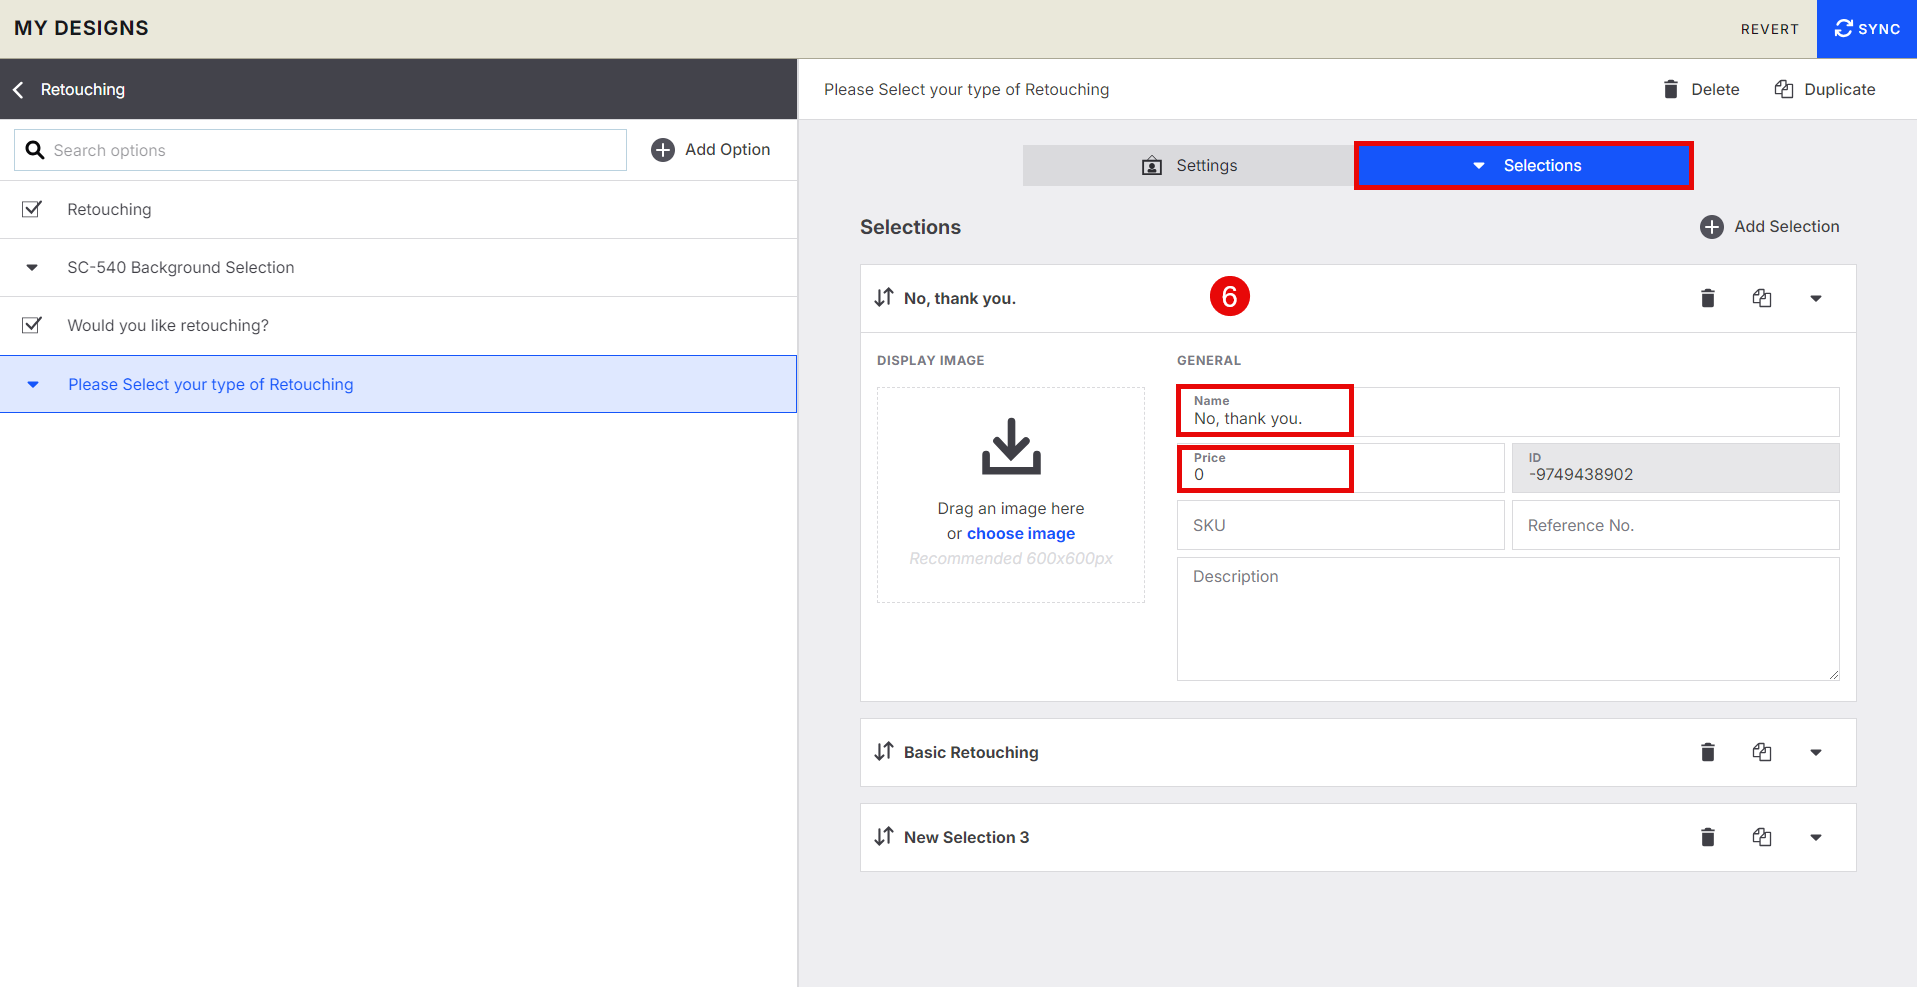This screenshot has height=987, width=1917.
Task: Click the REVERT button
Action: click(1769, 29)
